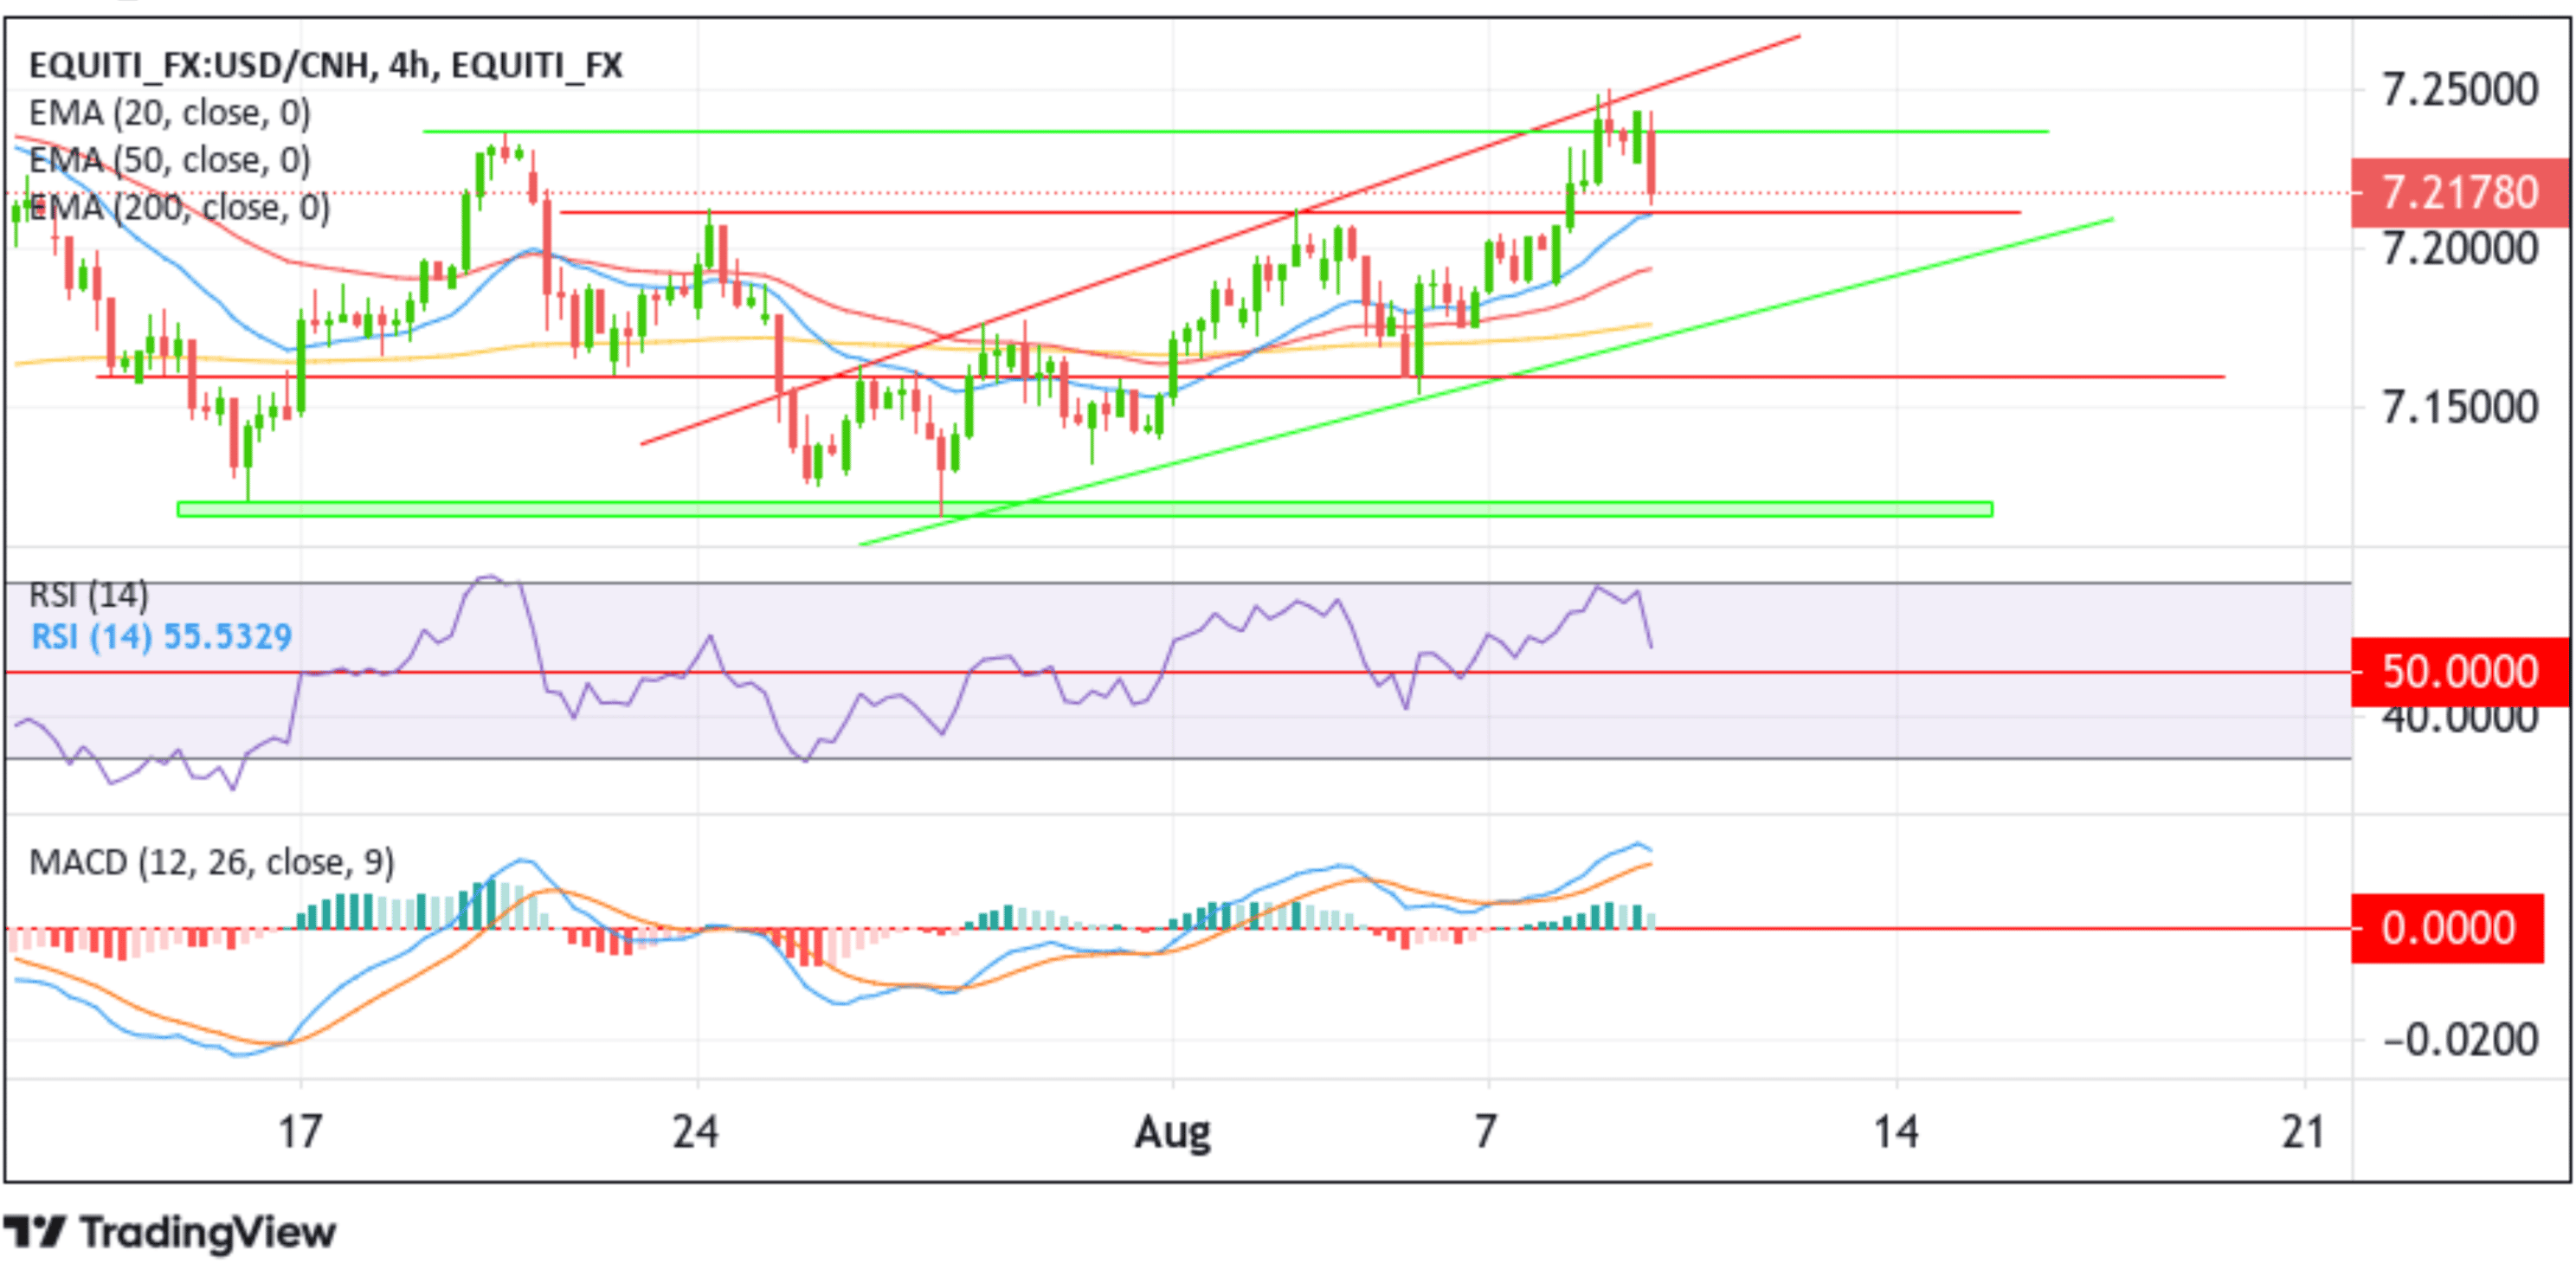Click the 7.25000 price axis label
This screenshot has height=1276, width=2576.
coord(2459,90)
